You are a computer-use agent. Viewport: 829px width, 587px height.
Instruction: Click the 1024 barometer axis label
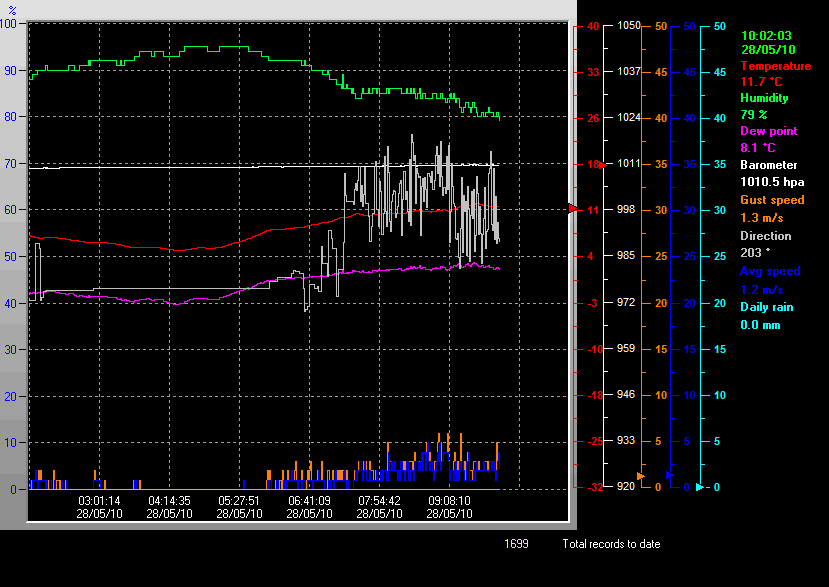click(x=629, y=117)
